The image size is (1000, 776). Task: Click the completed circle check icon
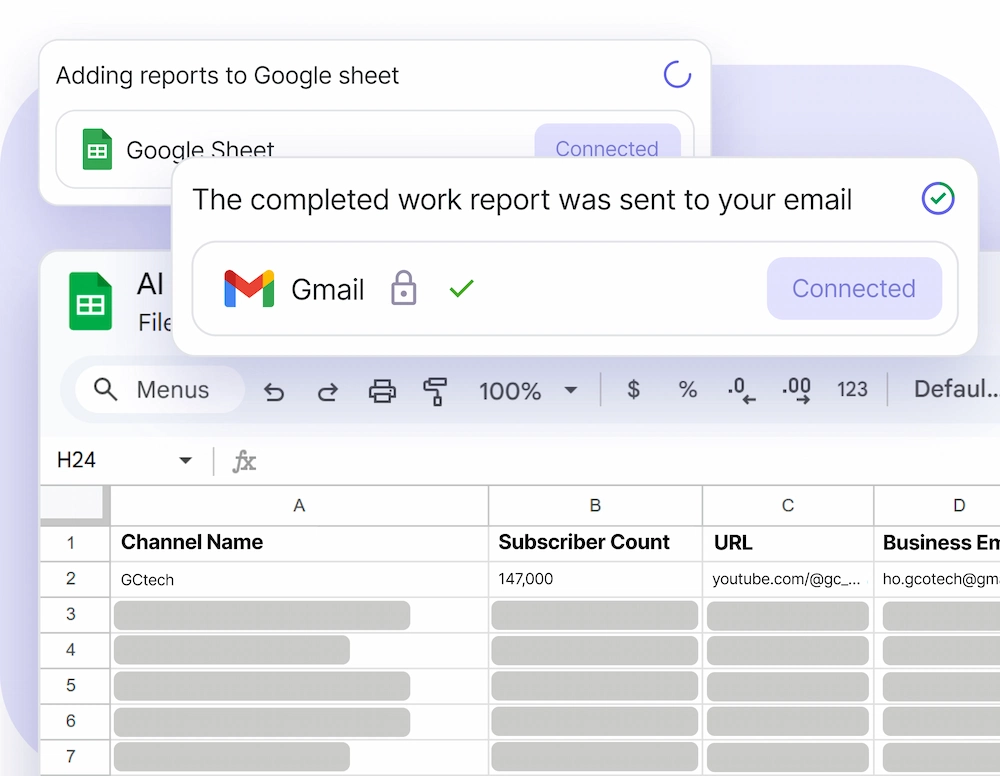point(938,198)
